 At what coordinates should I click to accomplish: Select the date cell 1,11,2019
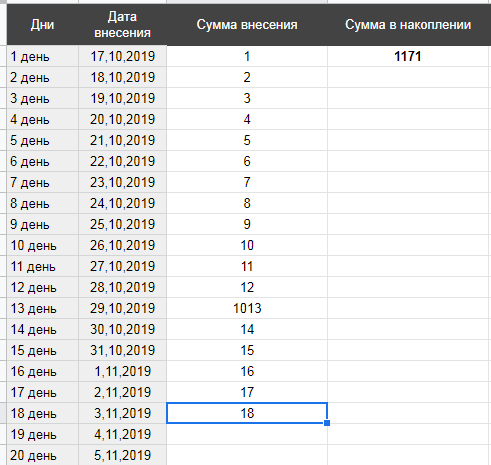(122, 371)
